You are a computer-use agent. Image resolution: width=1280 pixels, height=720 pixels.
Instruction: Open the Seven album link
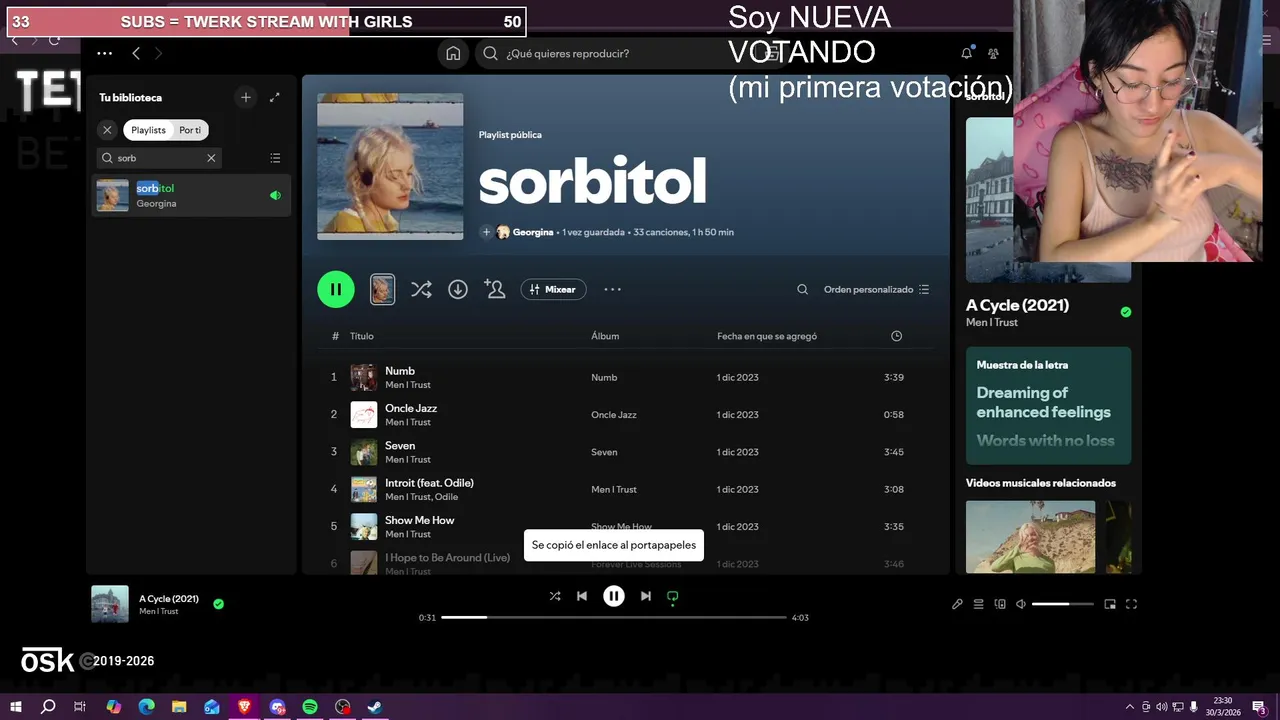(x=604, y=452)
